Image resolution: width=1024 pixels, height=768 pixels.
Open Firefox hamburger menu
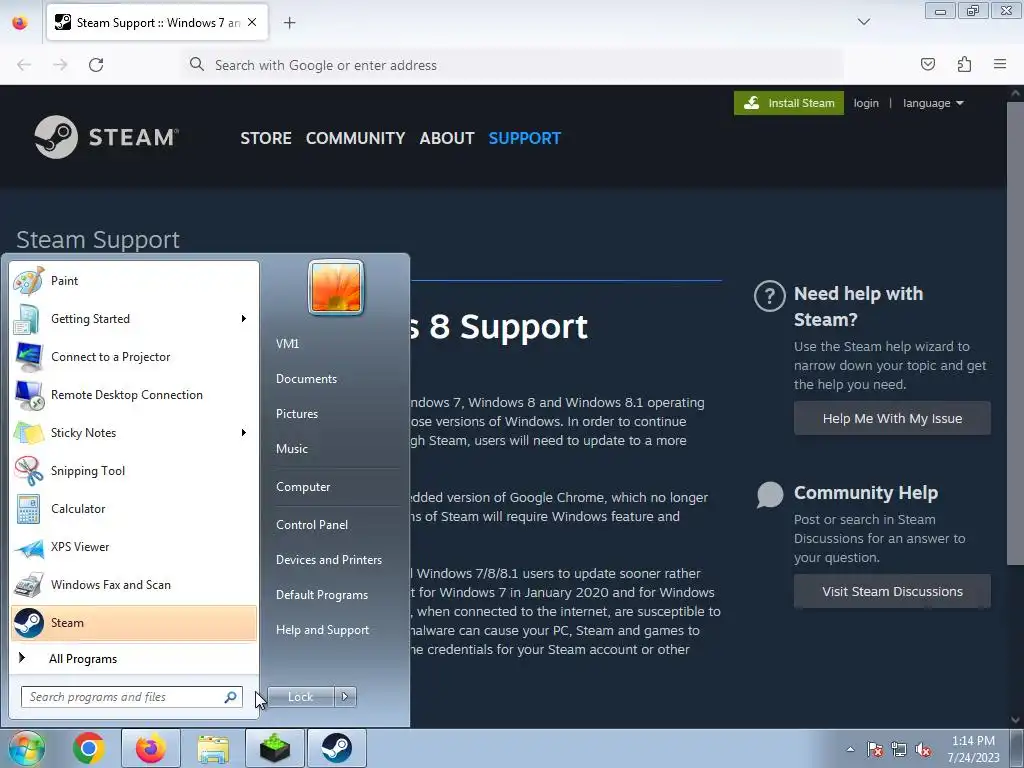click(1000, 64)
